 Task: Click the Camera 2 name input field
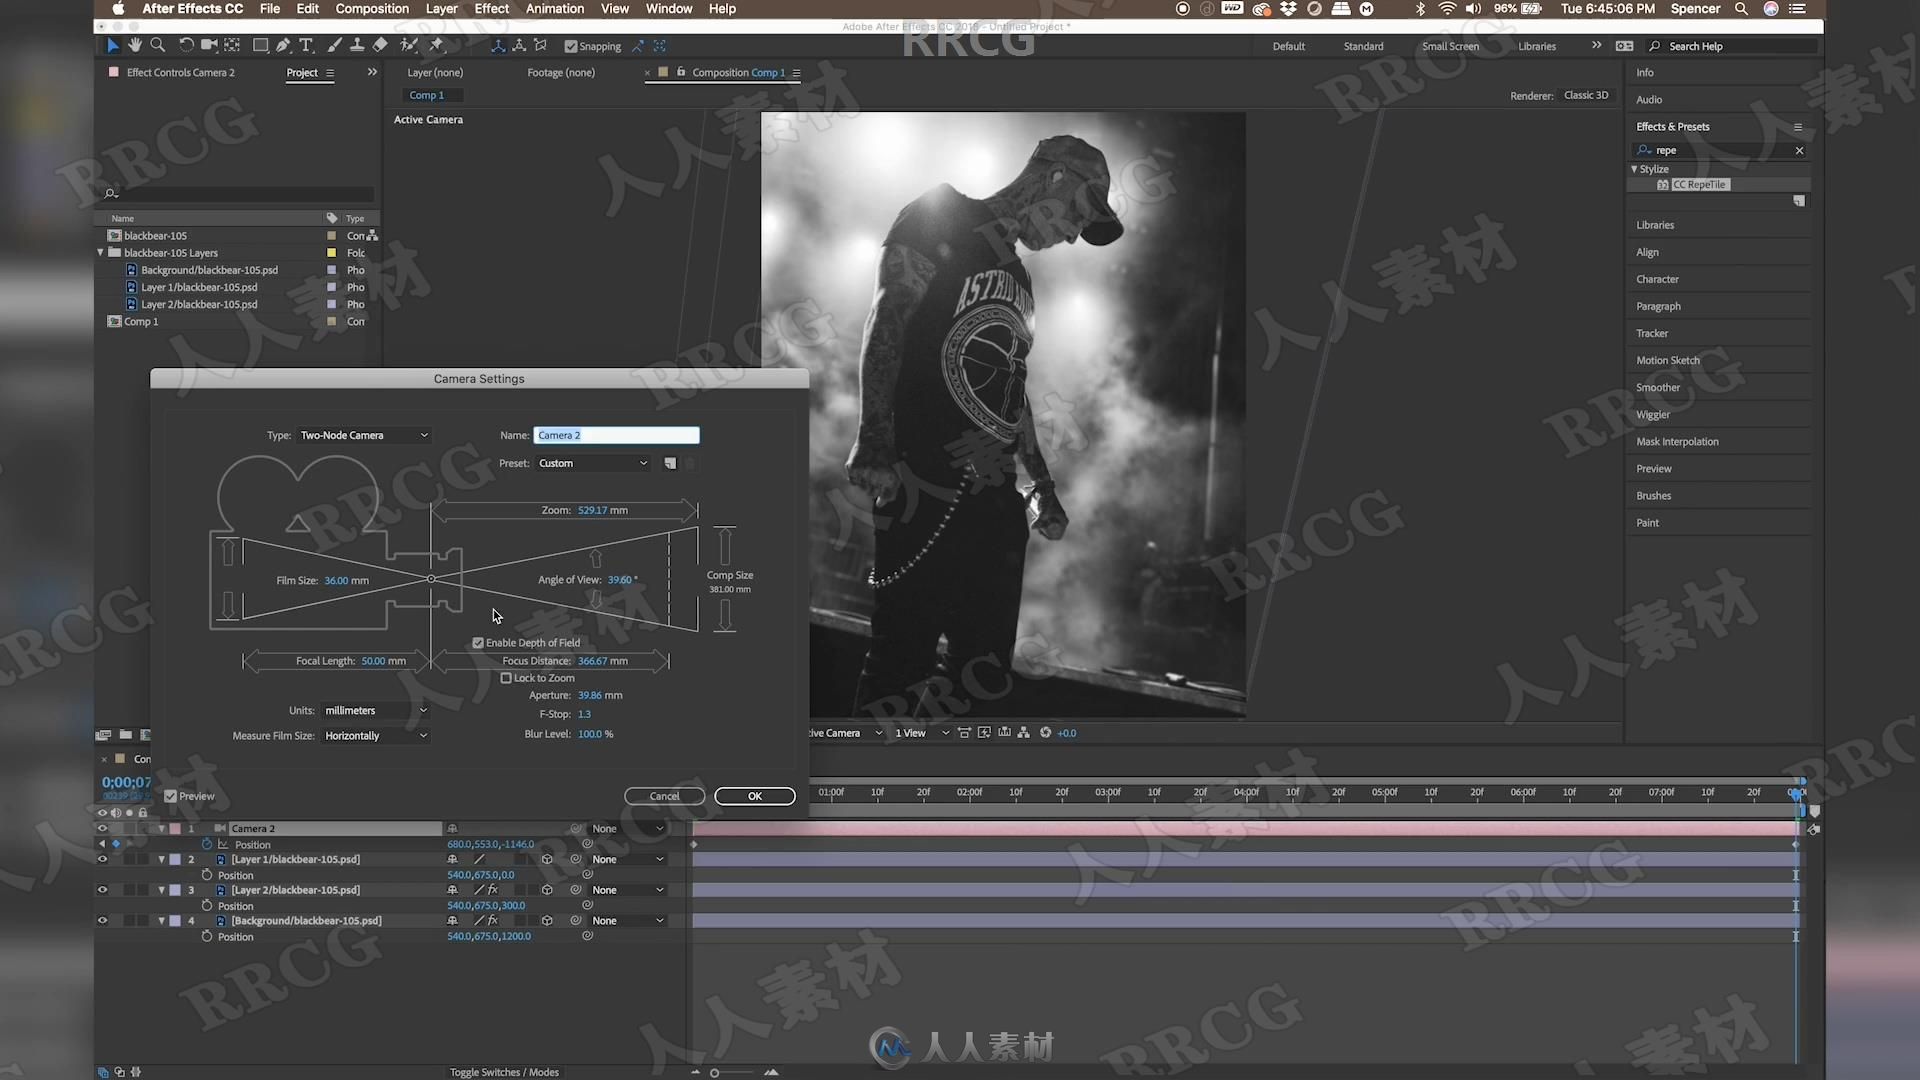click(x=615, y=434)
